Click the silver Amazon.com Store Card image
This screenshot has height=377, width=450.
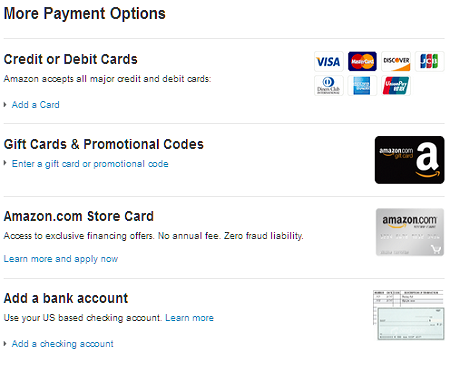[x=410, y=232]
